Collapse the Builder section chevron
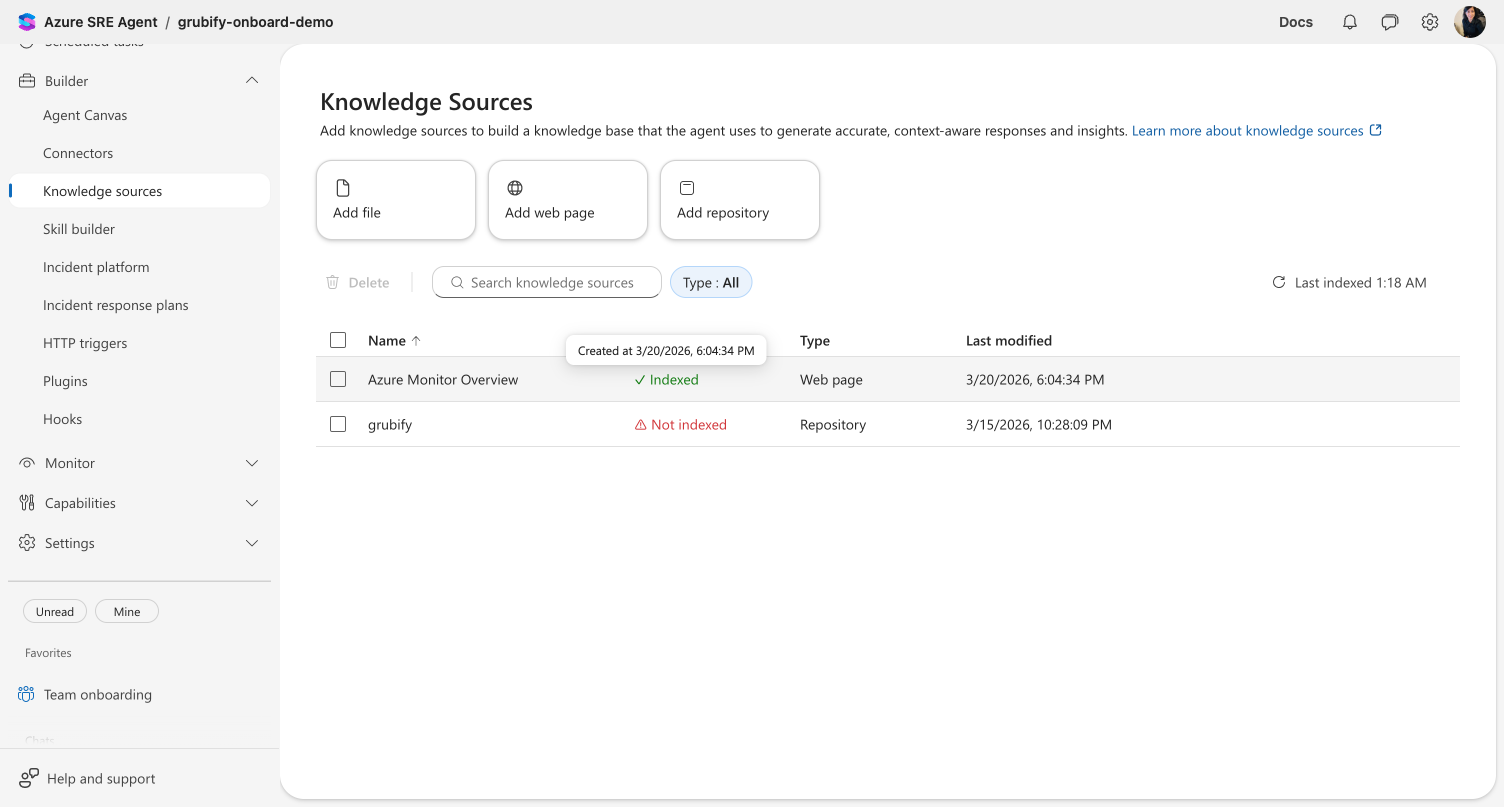This screenshot has height=807, width=1504. (252, 81)
